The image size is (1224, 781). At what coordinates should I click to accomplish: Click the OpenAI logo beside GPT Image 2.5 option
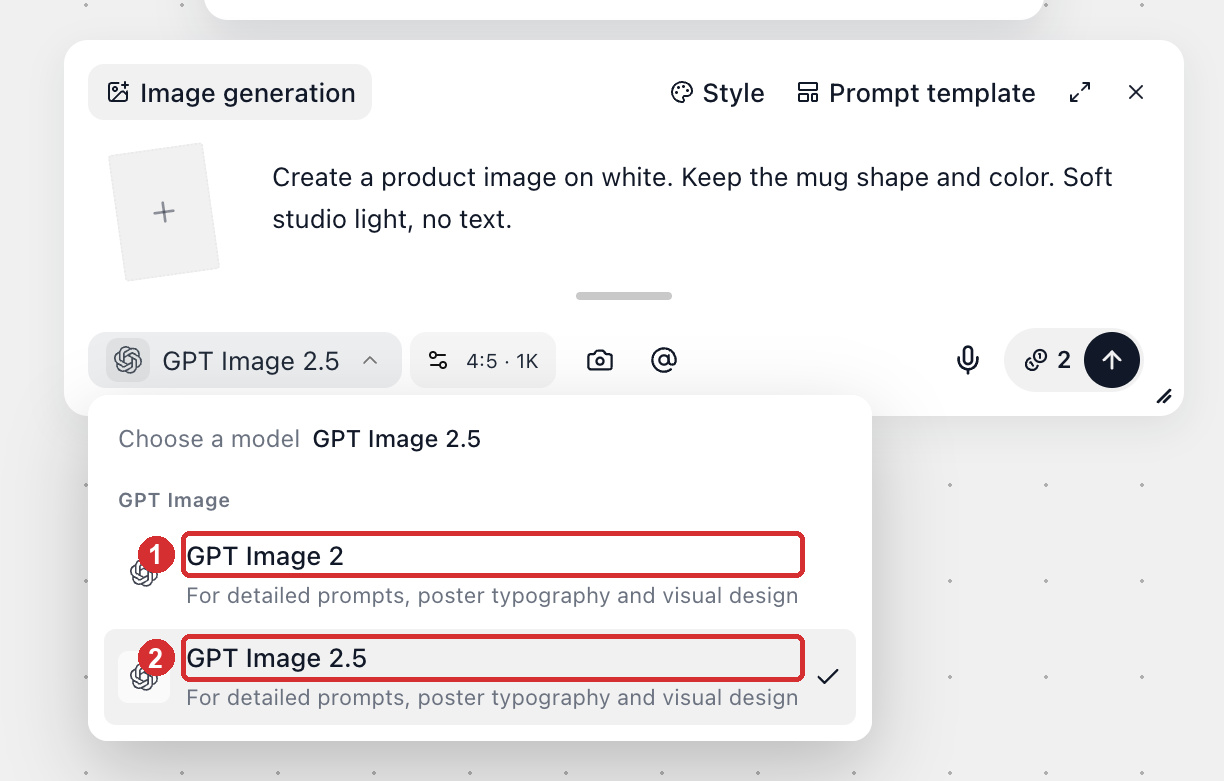pyautogui.click(x=144, y=677)
